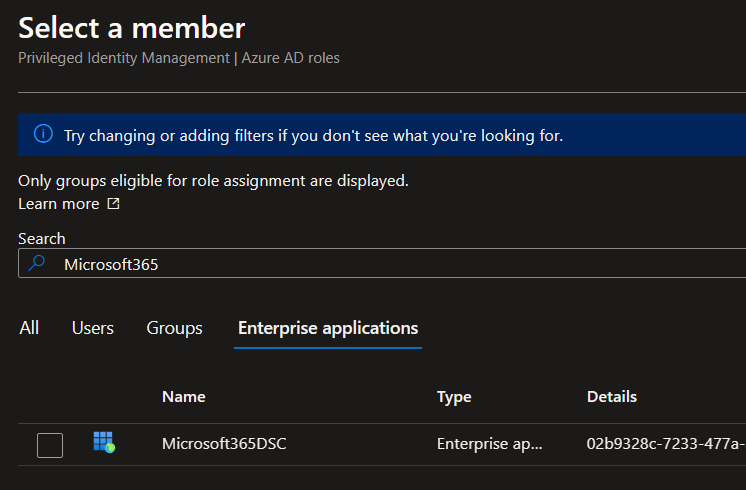This screenshot has height=490, width=746.
Task: Click the filter hint banner message
Action: pos(314,136)
